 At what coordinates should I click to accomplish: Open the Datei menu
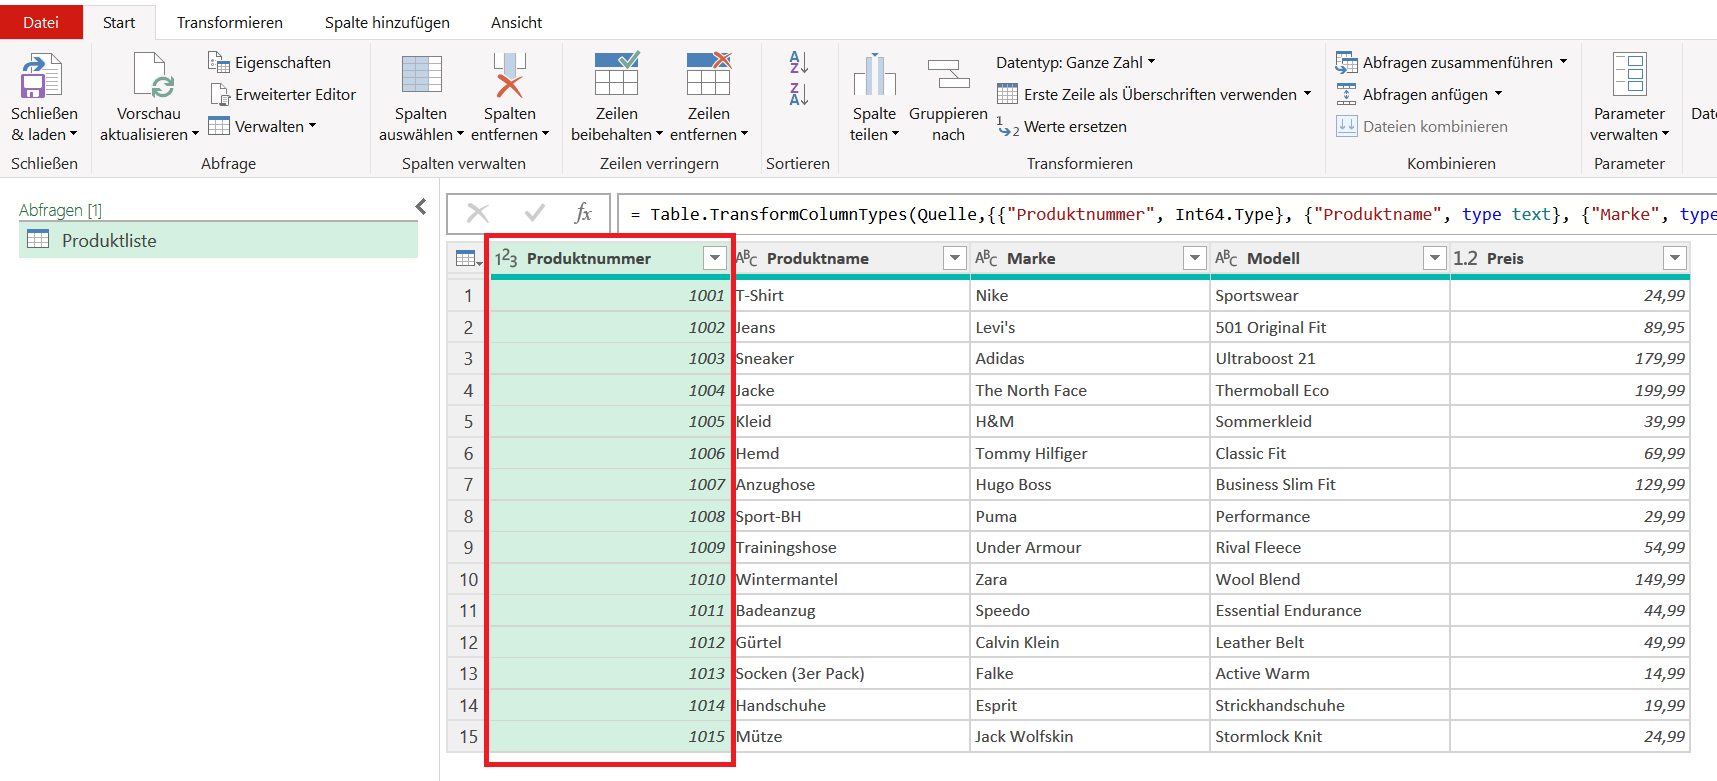[41, 22]
